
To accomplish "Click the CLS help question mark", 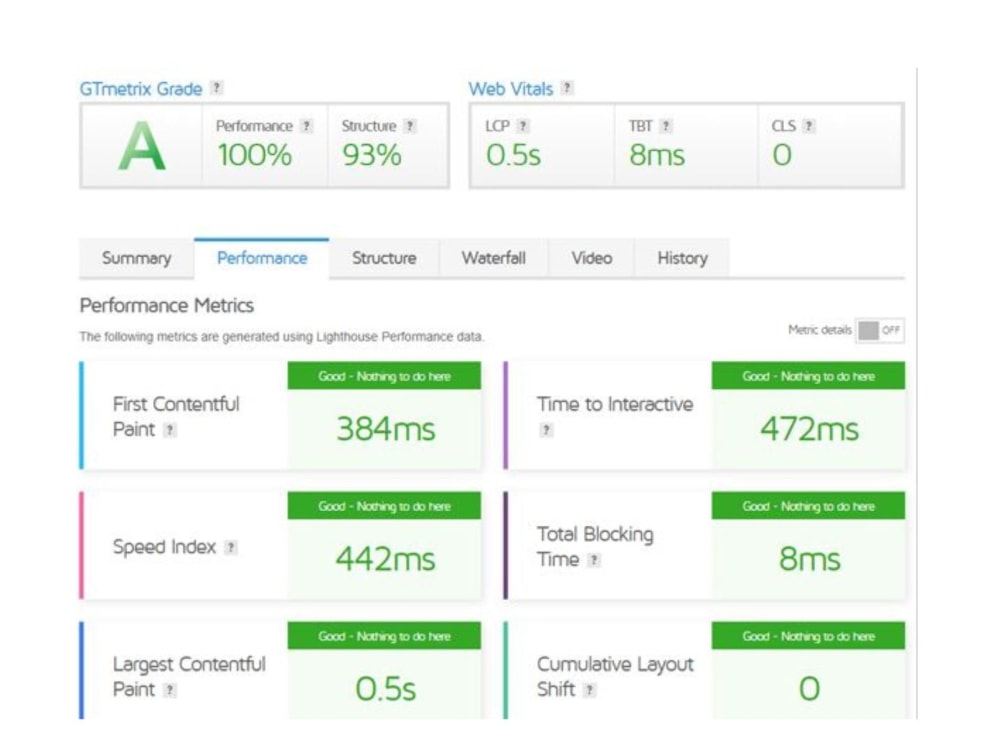I will point(809,126).
